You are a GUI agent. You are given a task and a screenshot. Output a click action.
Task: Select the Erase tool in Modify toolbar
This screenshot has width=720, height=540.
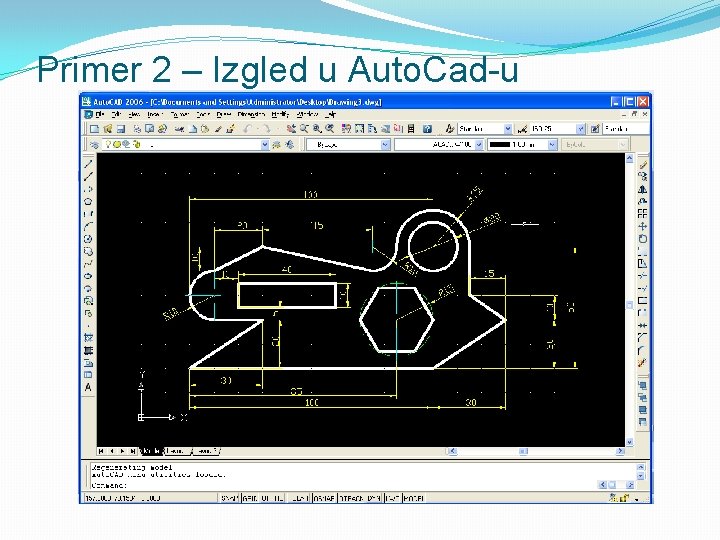pos(642,164)
